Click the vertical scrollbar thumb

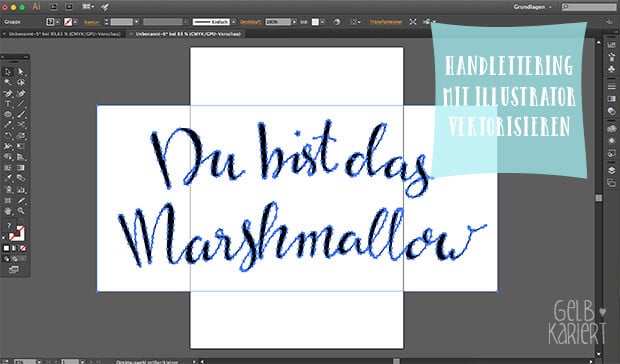pyautogui.click(x=599, y=198)
